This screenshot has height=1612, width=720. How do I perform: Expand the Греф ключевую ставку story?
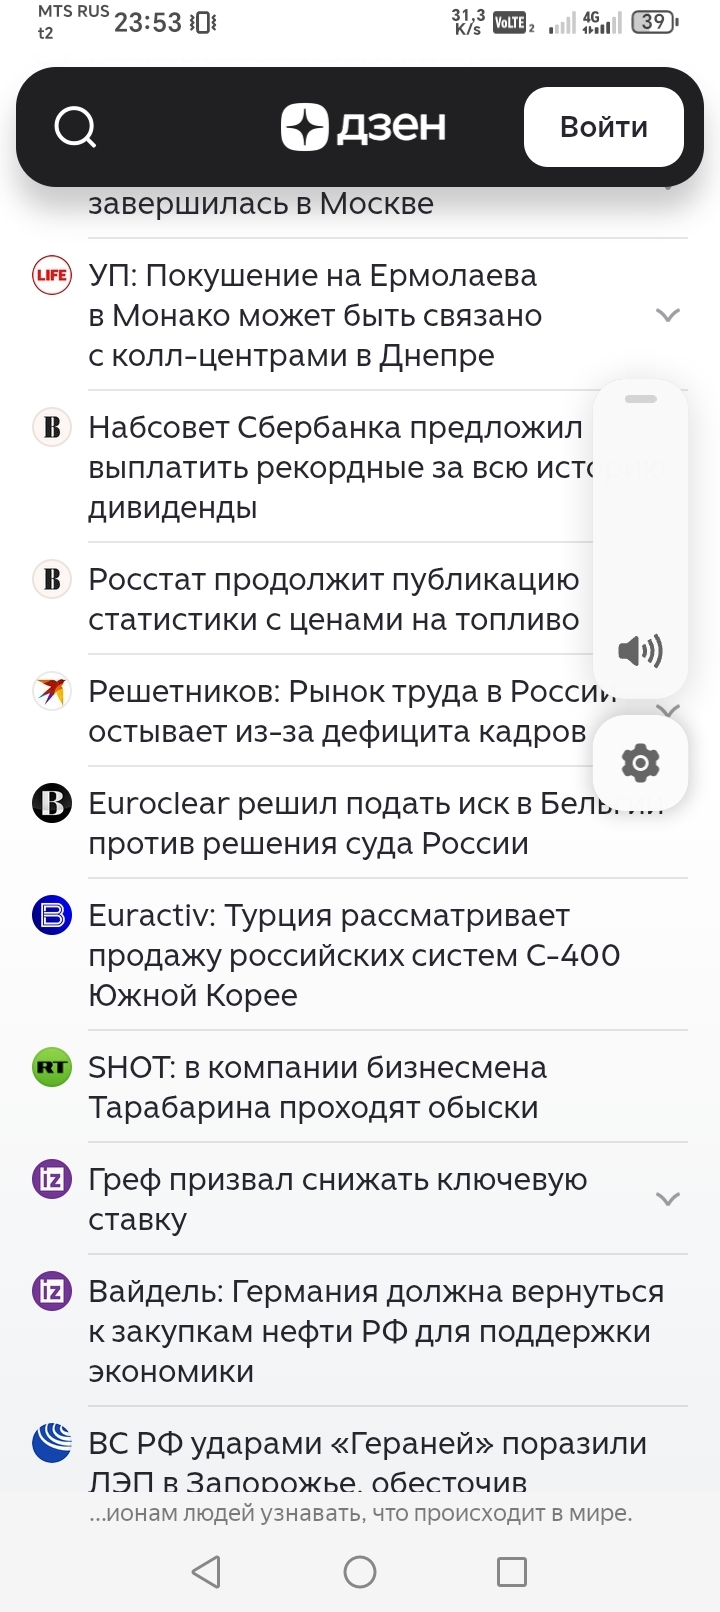[x=667, y=1199]
